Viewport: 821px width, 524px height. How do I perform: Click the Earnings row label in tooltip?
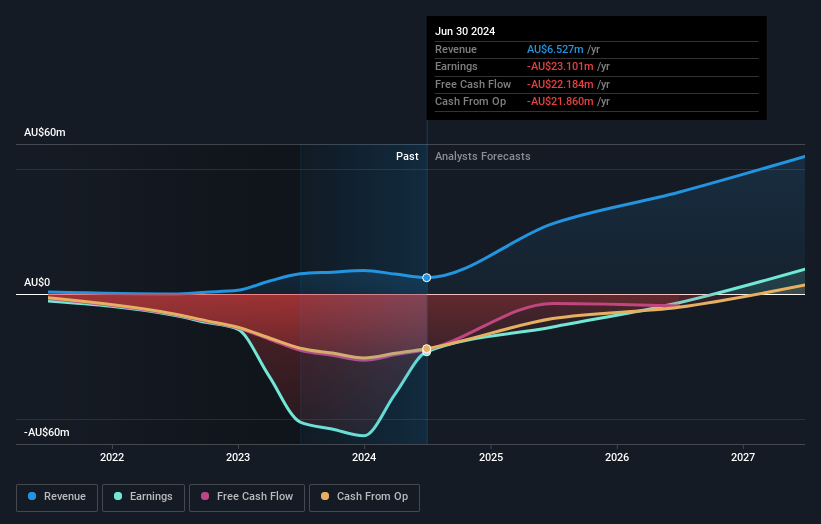pyautogui.click(x=457, y=66)
